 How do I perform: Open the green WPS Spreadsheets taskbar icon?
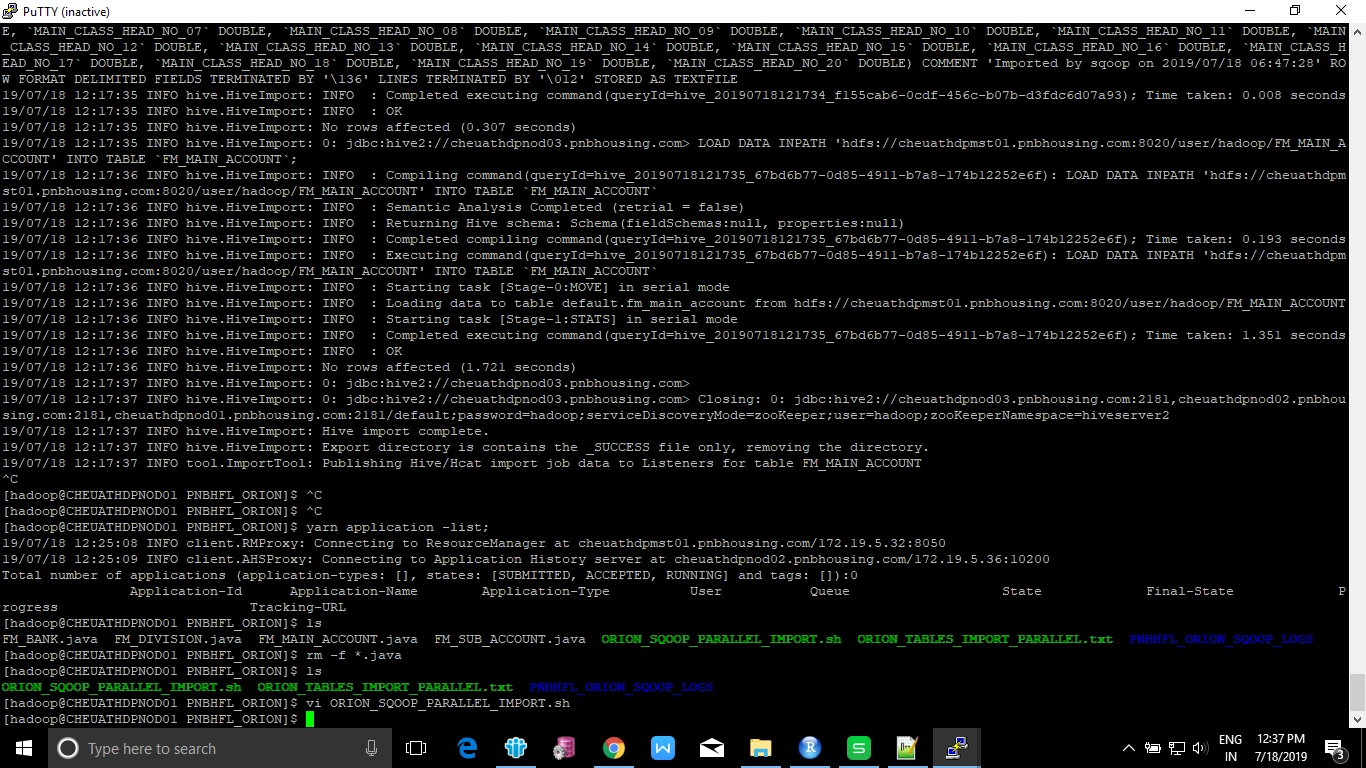point(859,748)
